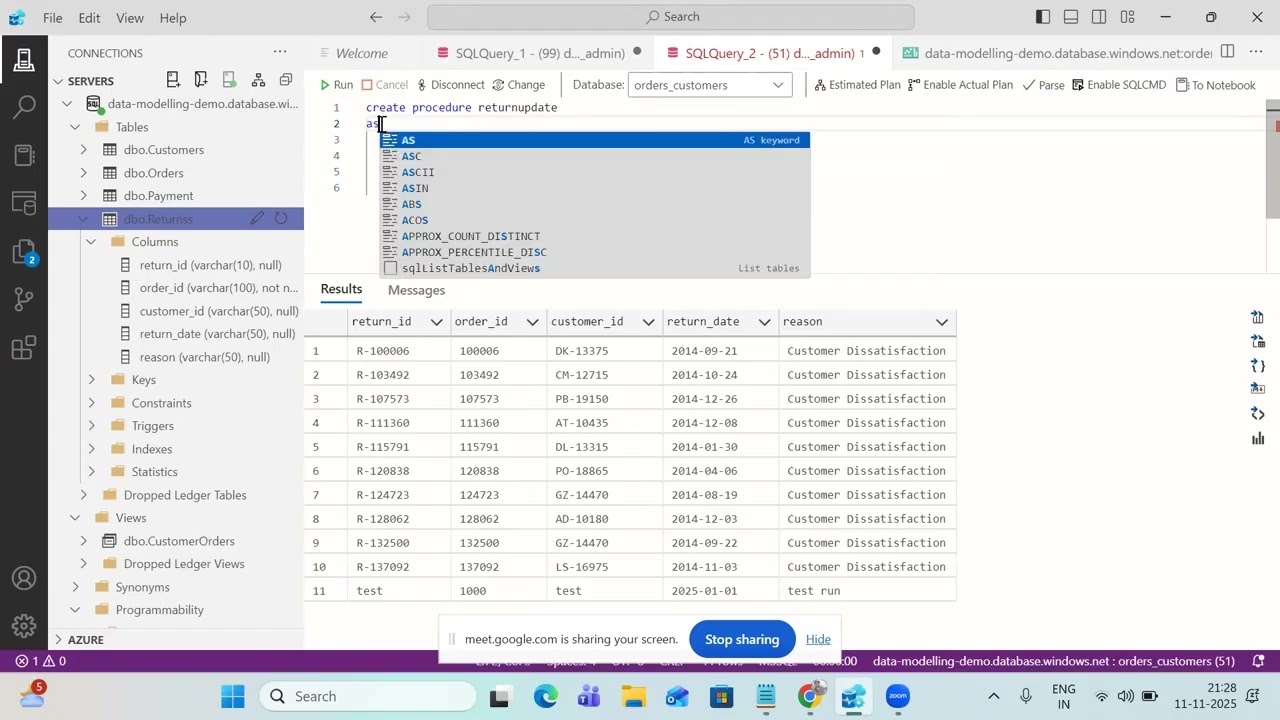Open the Database orders_customers dropdown
The image size is (1280, 720).
(709, 85)
